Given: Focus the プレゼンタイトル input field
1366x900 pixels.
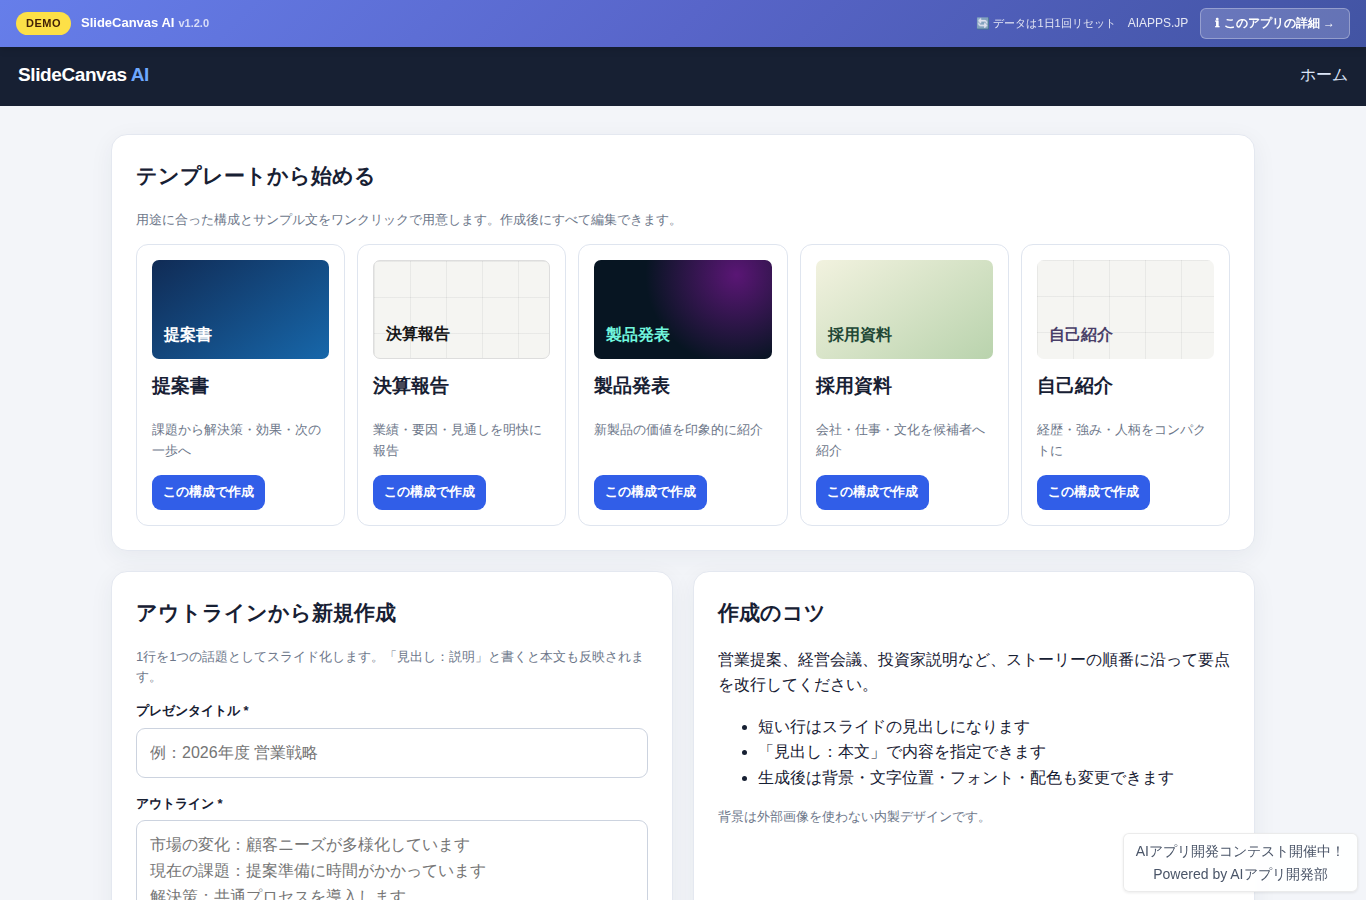Looking at the screenshot, I should (x=392, y=753).
